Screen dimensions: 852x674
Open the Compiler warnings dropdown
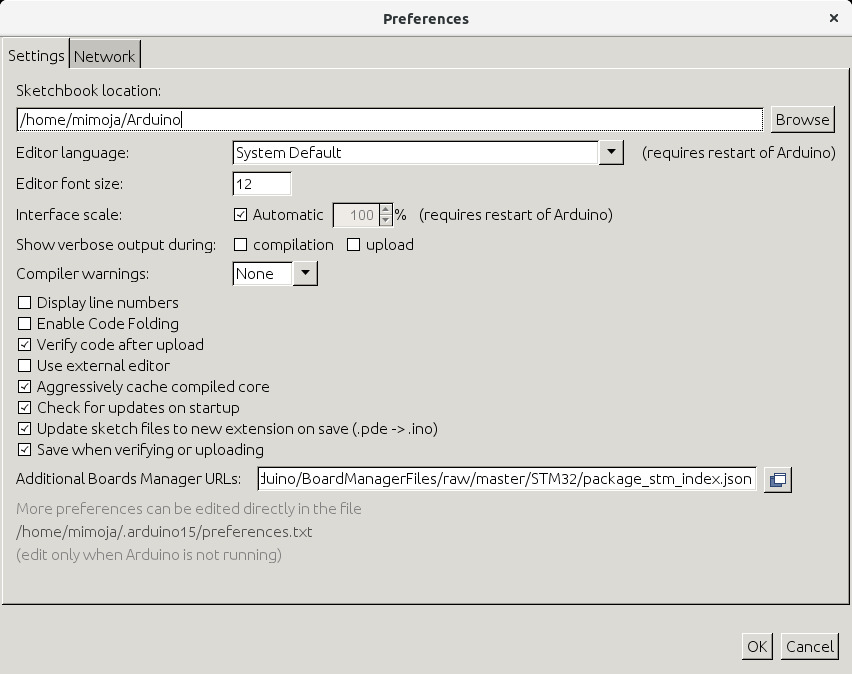[x=305, y=274]
